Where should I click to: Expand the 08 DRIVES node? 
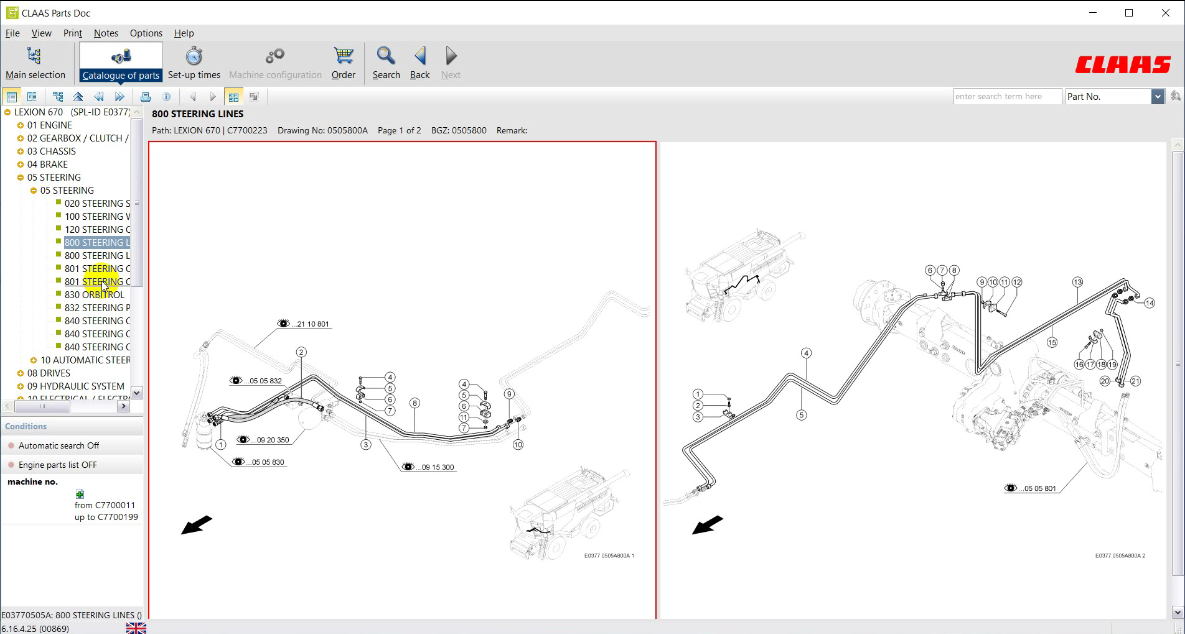(20, 373)
